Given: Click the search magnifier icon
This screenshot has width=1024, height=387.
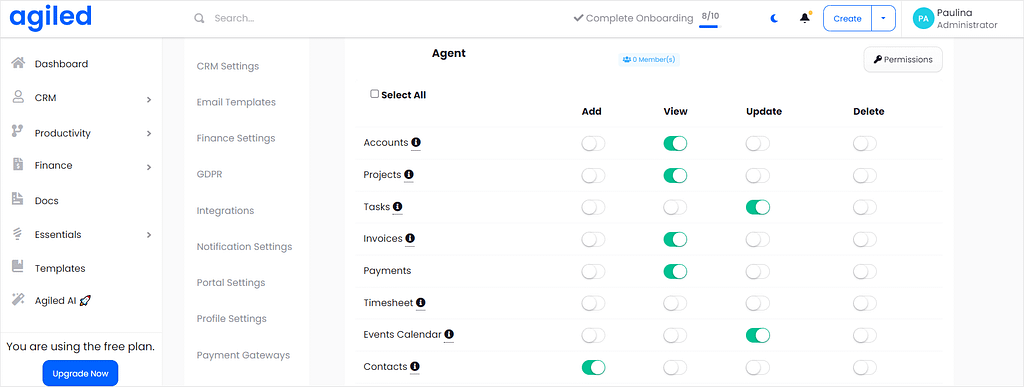Looking at the screenshot, I should click(199, 18).
